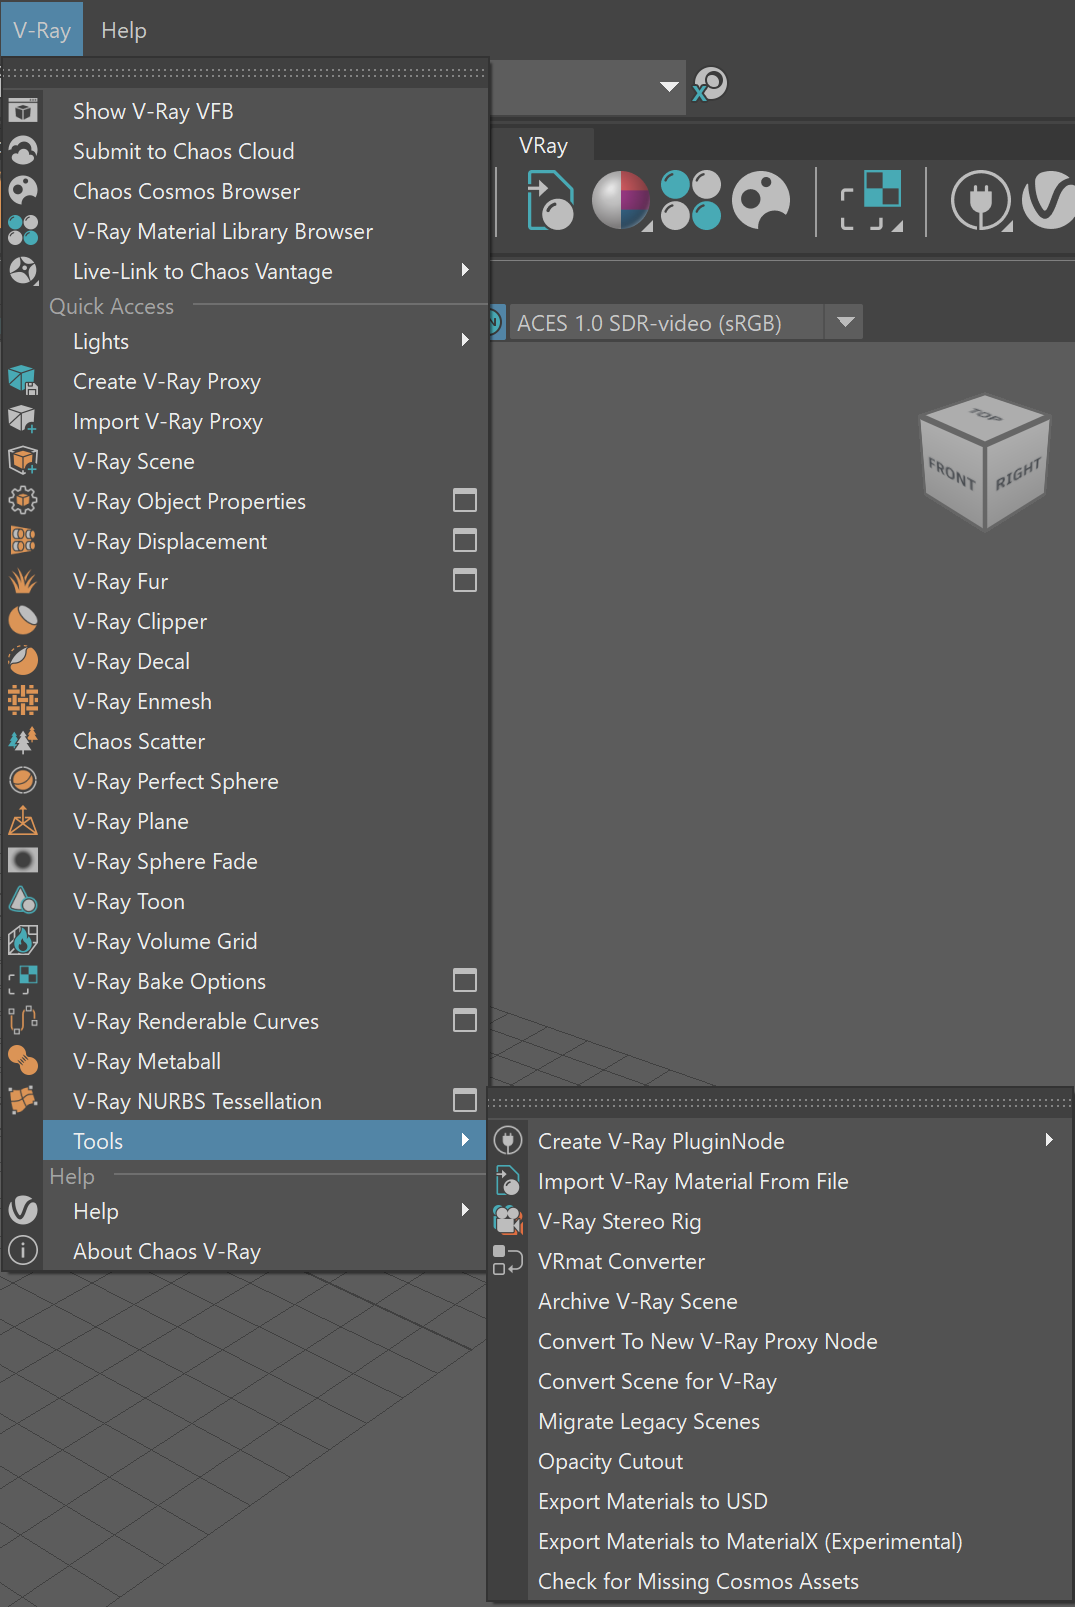Click FRONT face of the view cube
Image resolution: width=1075 pixels, height=1607 pixels.
click(951, 473)
